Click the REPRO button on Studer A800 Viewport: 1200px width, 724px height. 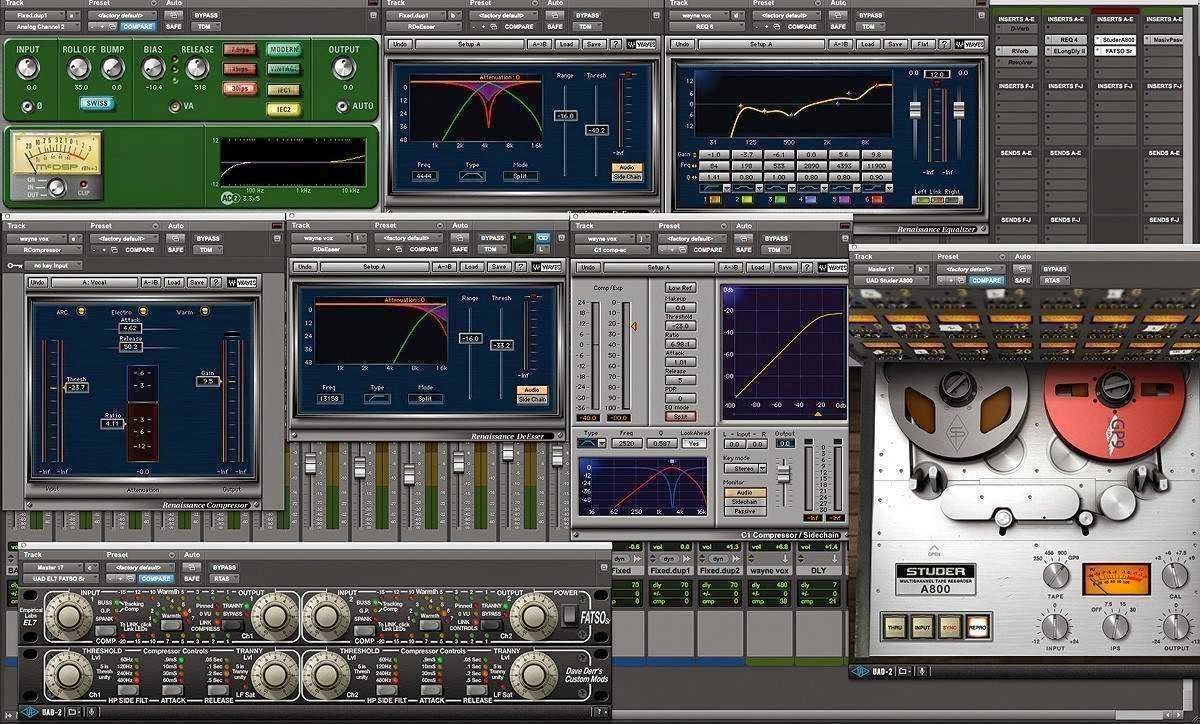(x=977, y=628)
